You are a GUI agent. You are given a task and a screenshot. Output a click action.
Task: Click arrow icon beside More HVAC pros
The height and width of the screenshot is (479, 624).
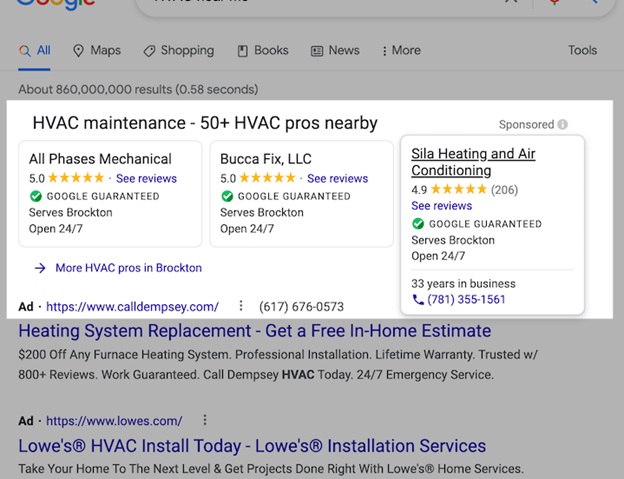click(40, 268)
